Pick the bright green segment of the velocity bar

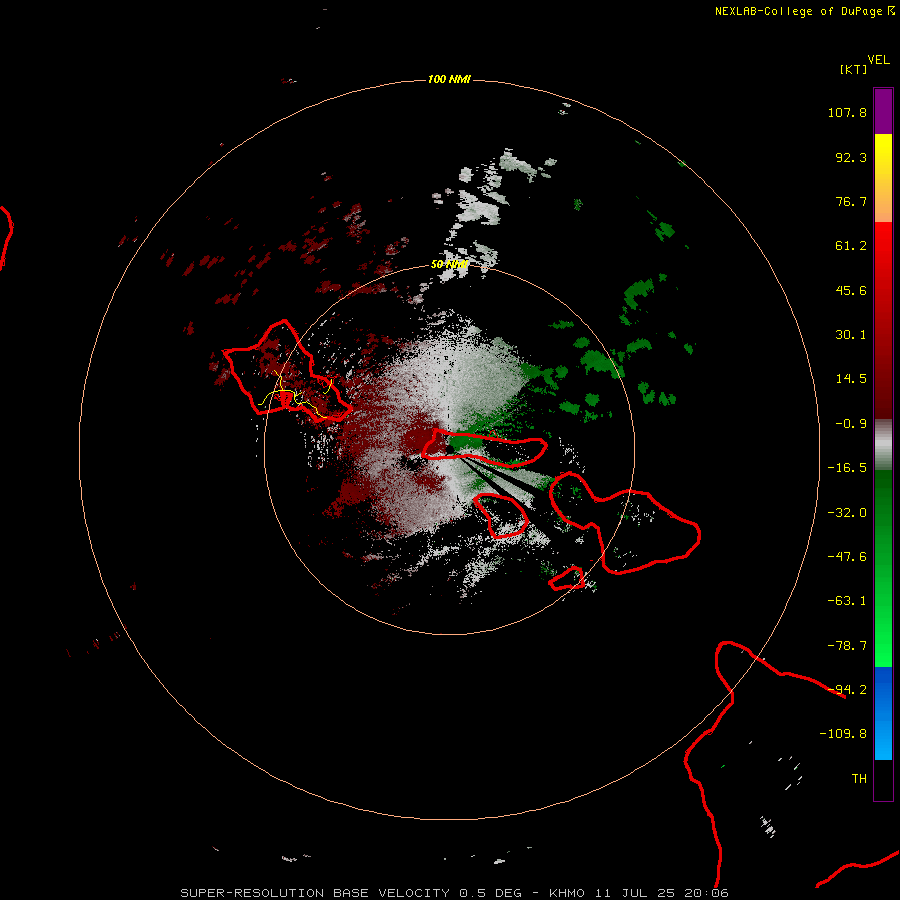point(883,620)
